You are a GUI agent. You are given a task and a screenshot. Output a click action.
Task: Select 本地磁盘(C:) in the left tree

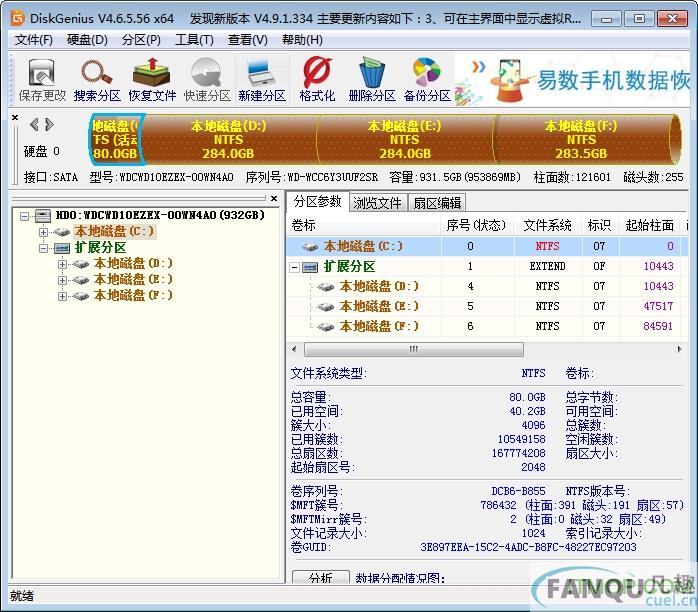(x=114, y=231)
